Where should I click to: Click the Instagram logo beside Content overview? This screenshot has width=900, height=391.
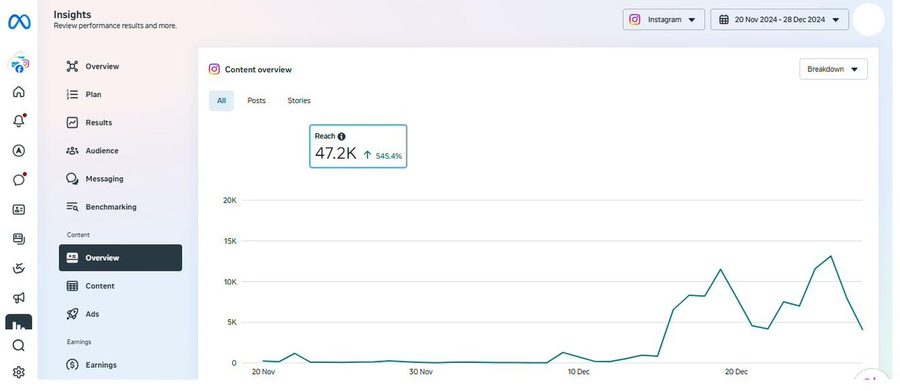point(214,69)
